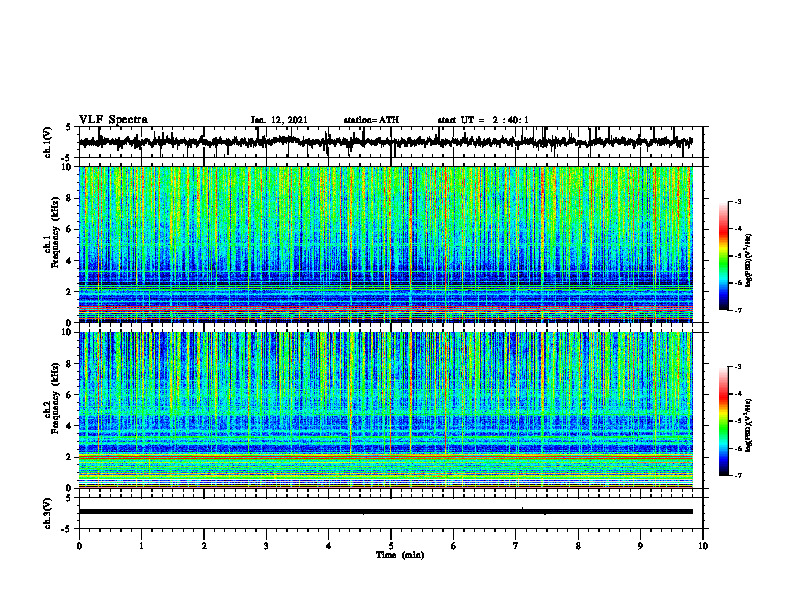Click the -3 tick on ch.2 colorbar
Viewport: 792px width, 612px height.
pos(738,367)
